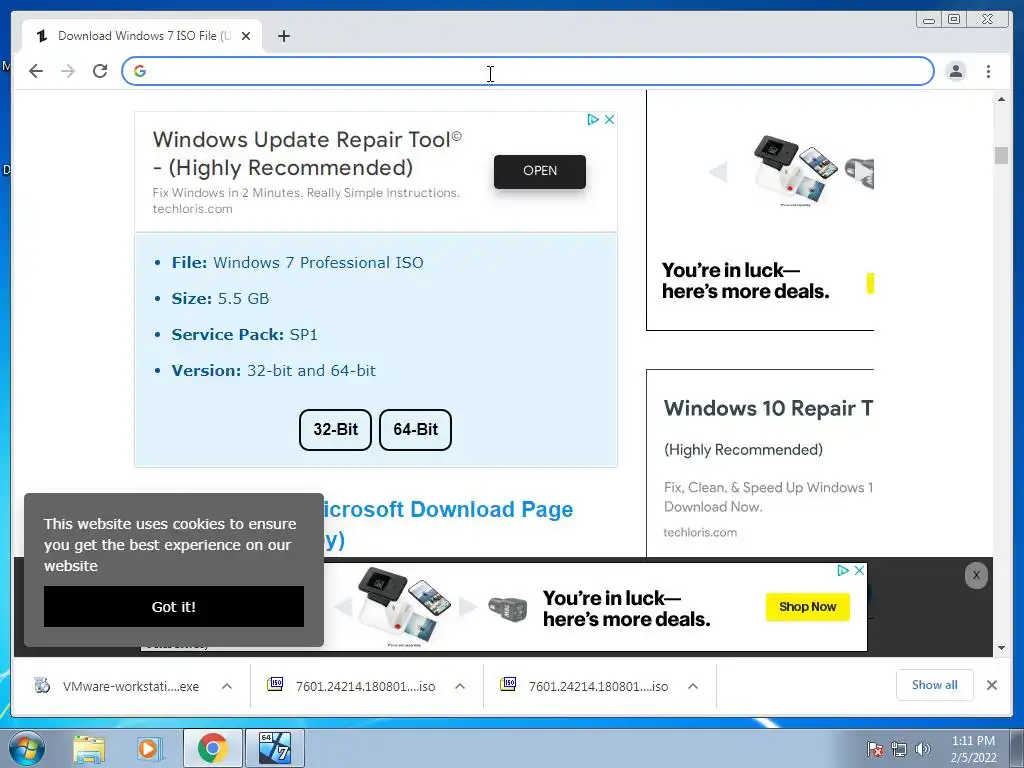Screen dimensions: 1024x768
Task: Click the page scroll up arrow
Action: [x=1002, y=99]
